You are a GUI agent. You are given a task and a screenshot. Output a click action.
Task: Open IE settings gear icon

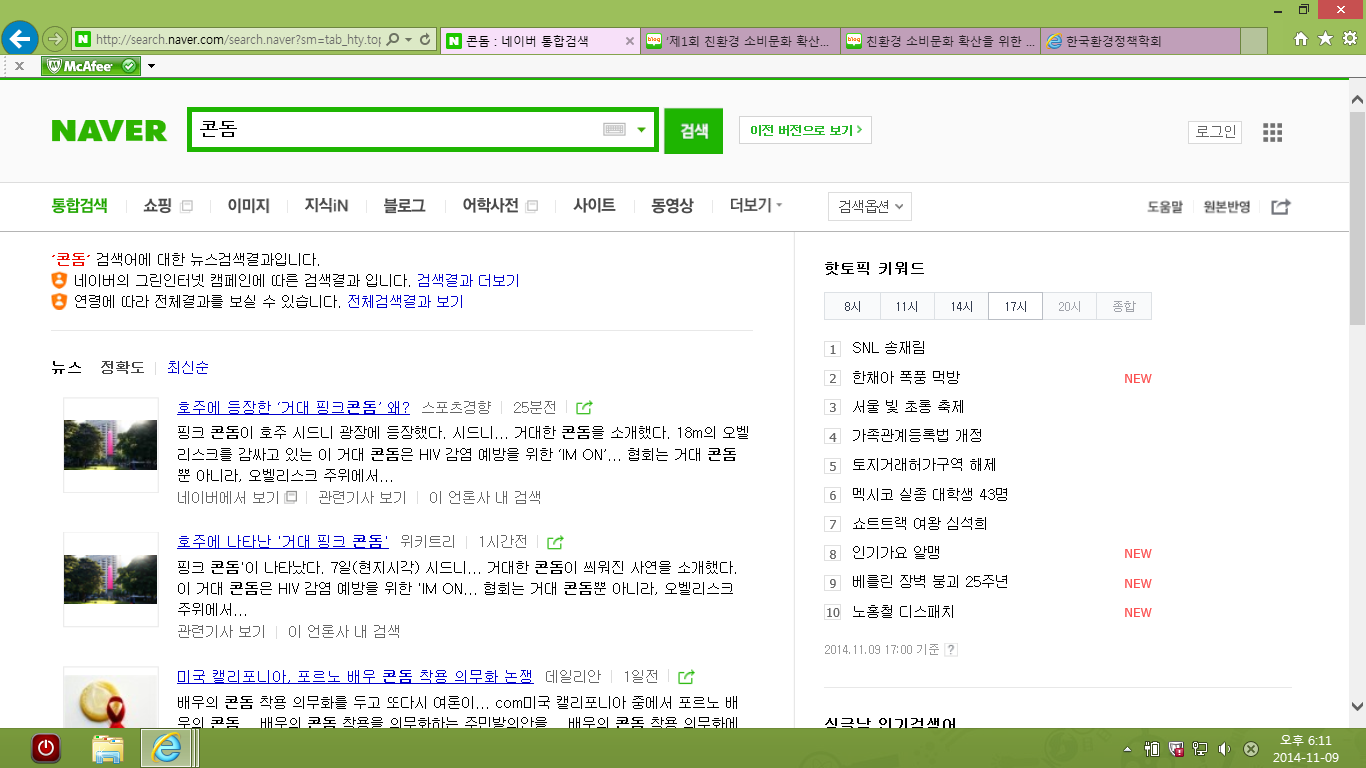tap(1349, 39)
